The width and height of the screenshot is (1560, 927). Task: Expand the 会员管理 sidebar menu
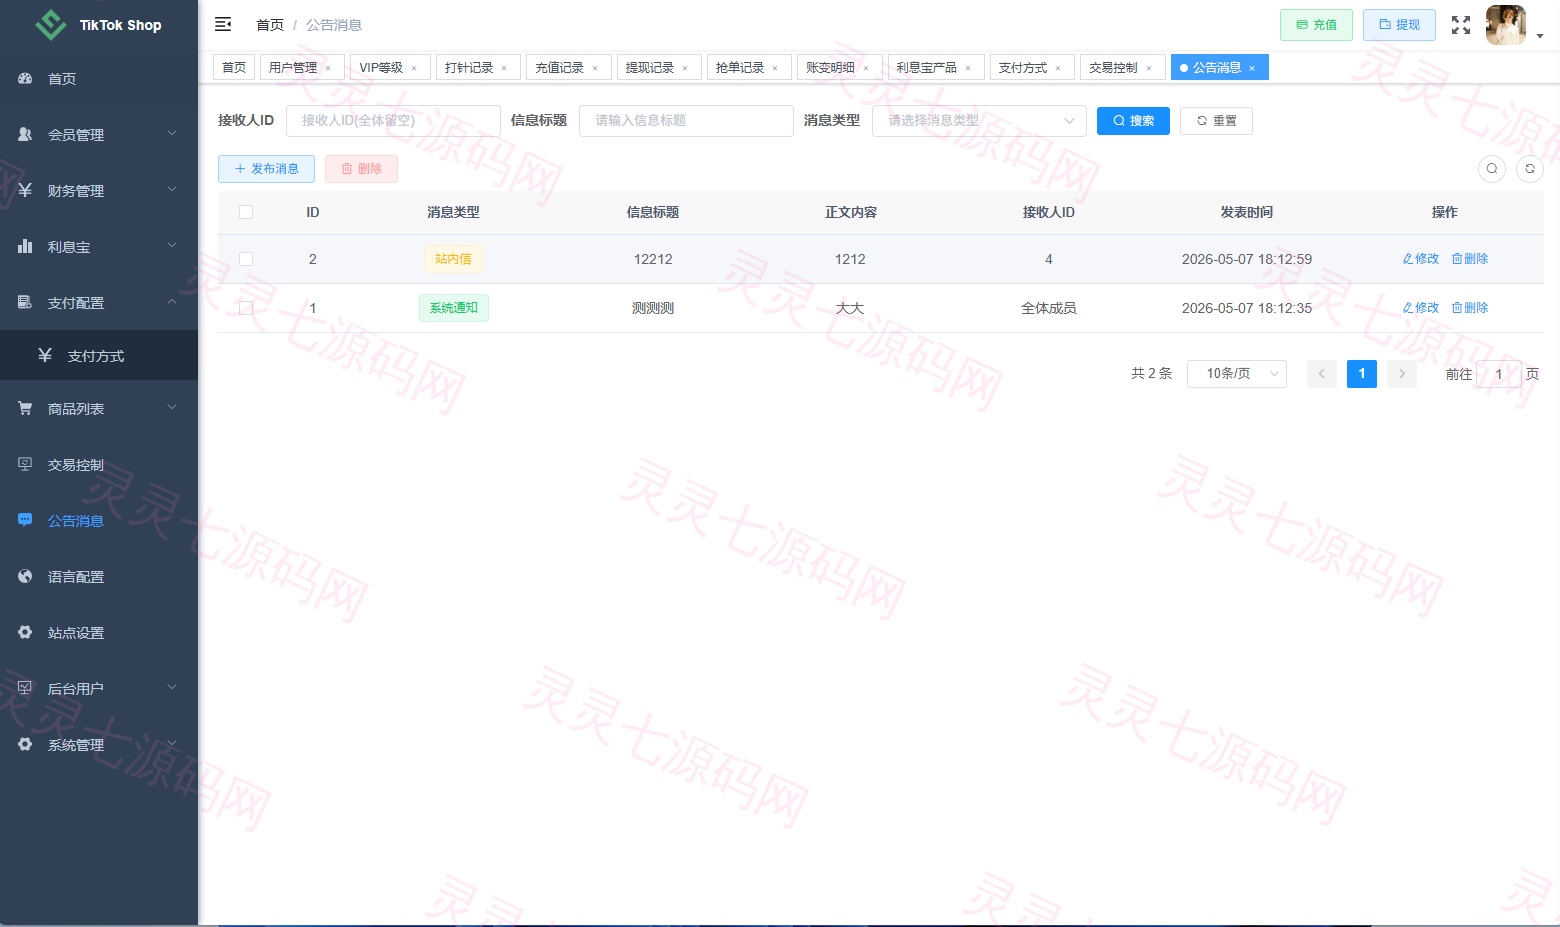pos(99,135)
